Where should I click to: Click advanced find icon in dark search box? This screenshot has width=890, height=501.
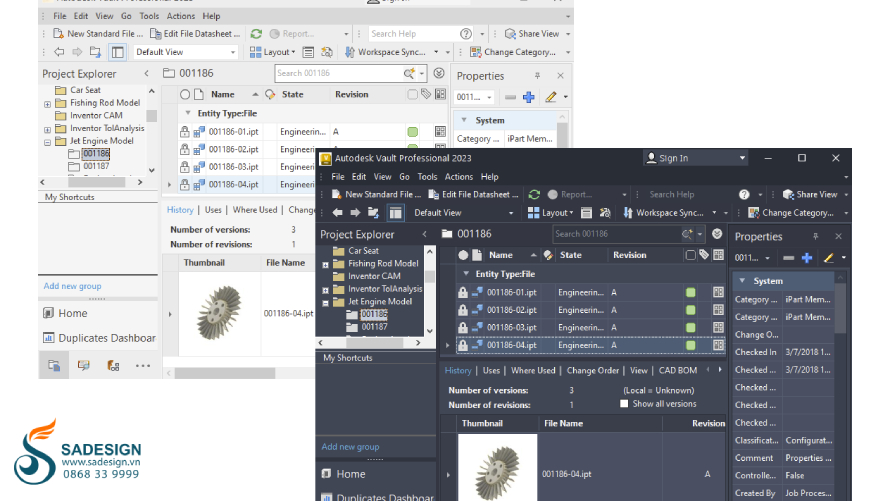click(x=687, y=234)
